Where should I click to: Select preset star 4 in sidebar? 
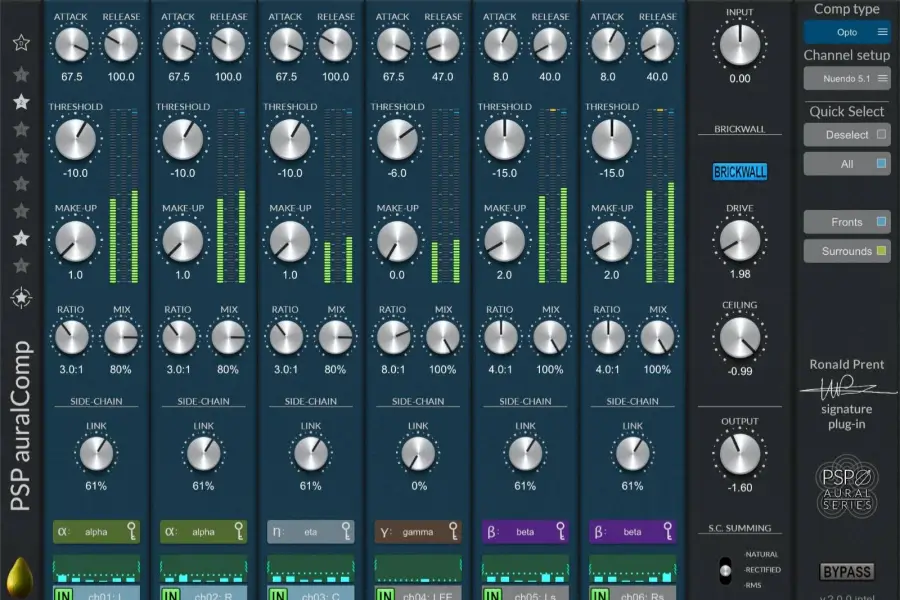click(21, 156)
